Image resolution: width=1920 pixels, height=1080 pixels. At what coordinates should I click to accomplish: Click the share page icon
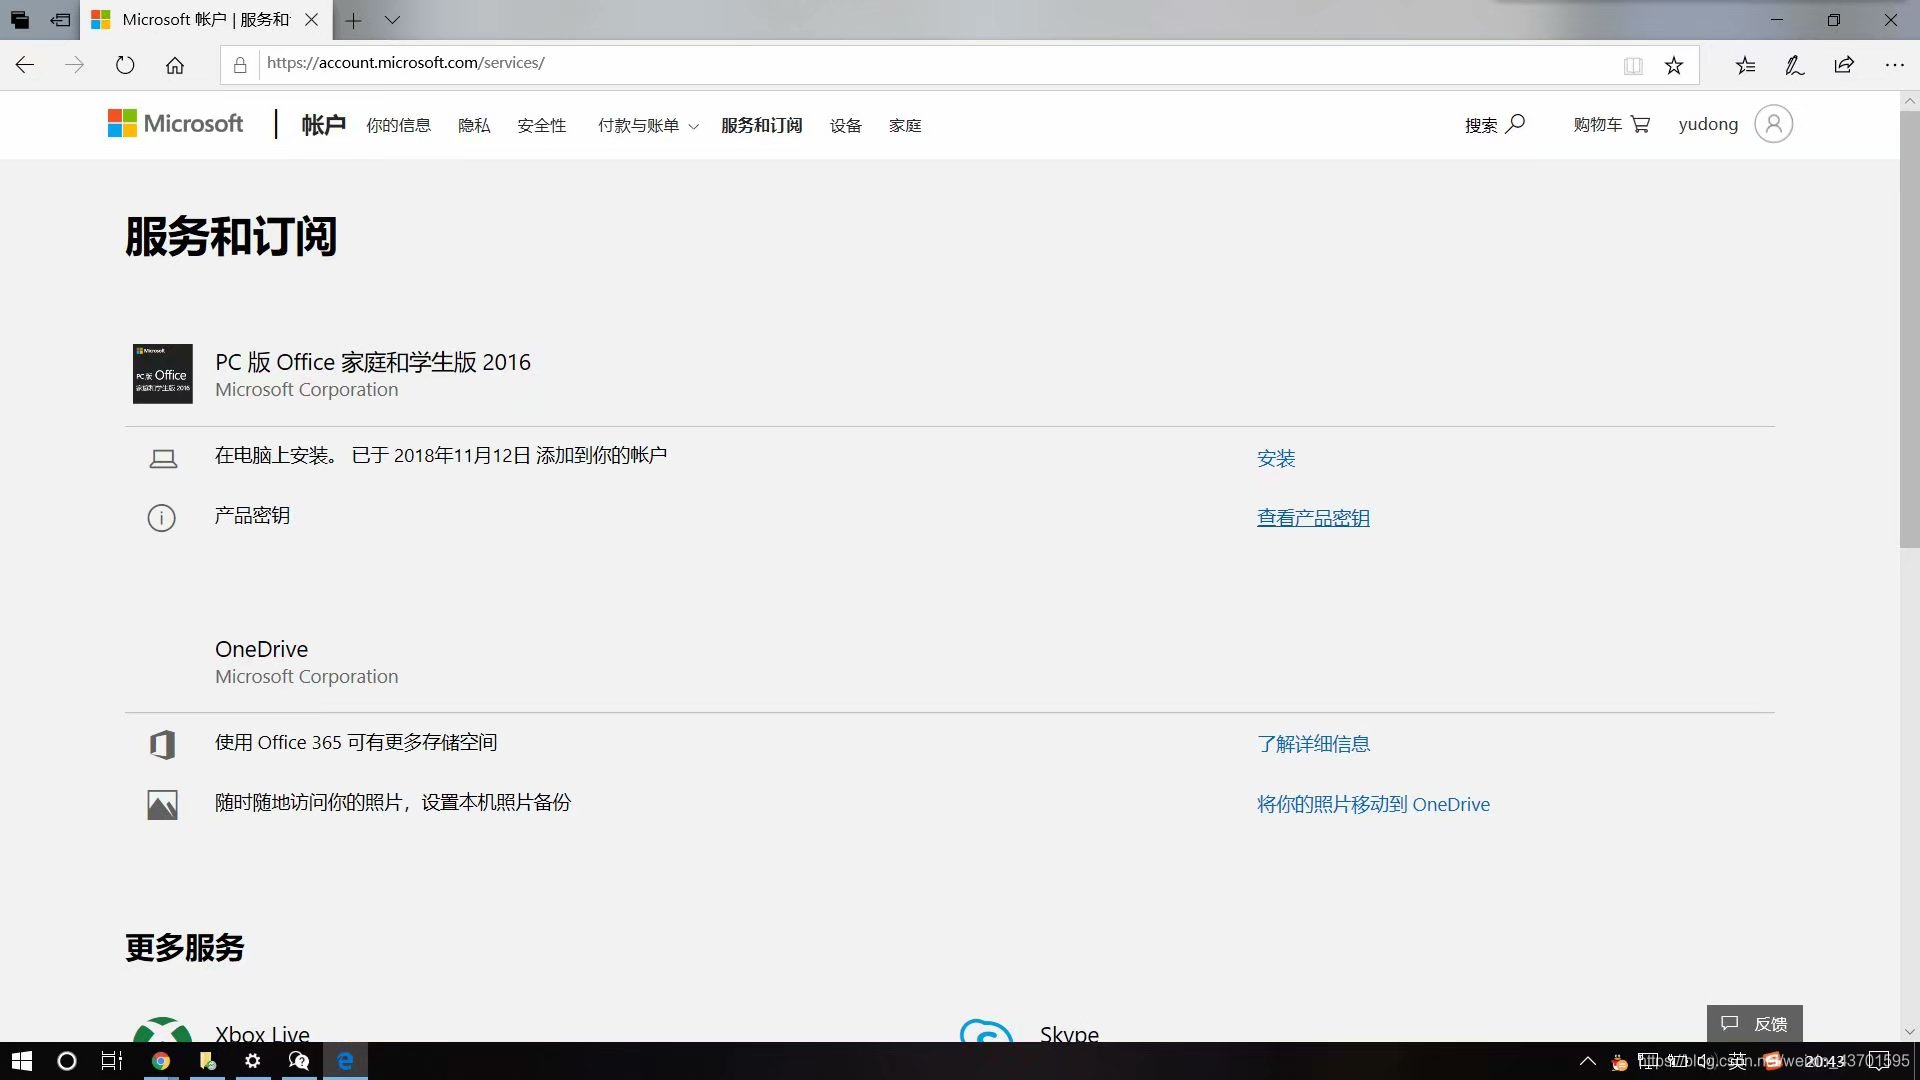tap(1844, 65)
